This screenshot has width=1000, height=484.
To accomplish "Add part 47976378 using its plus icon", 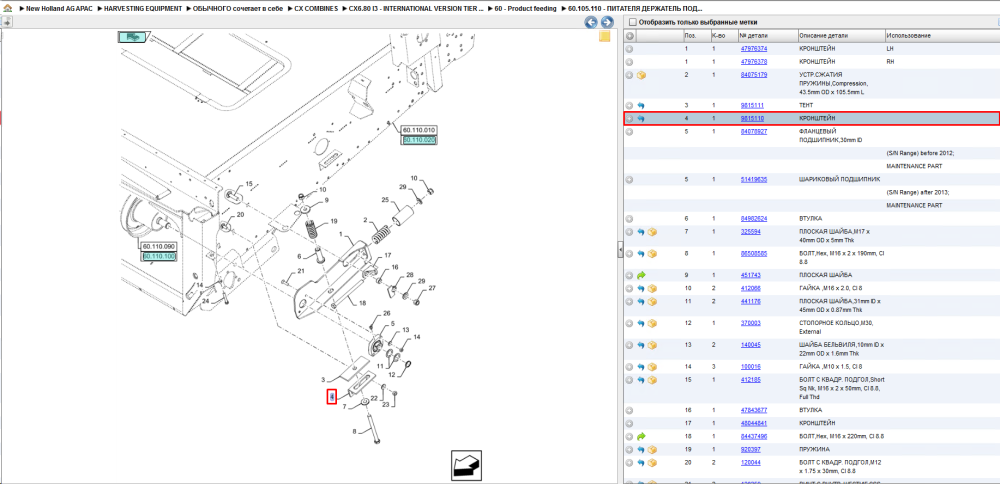I will click(x=629, y=62).
